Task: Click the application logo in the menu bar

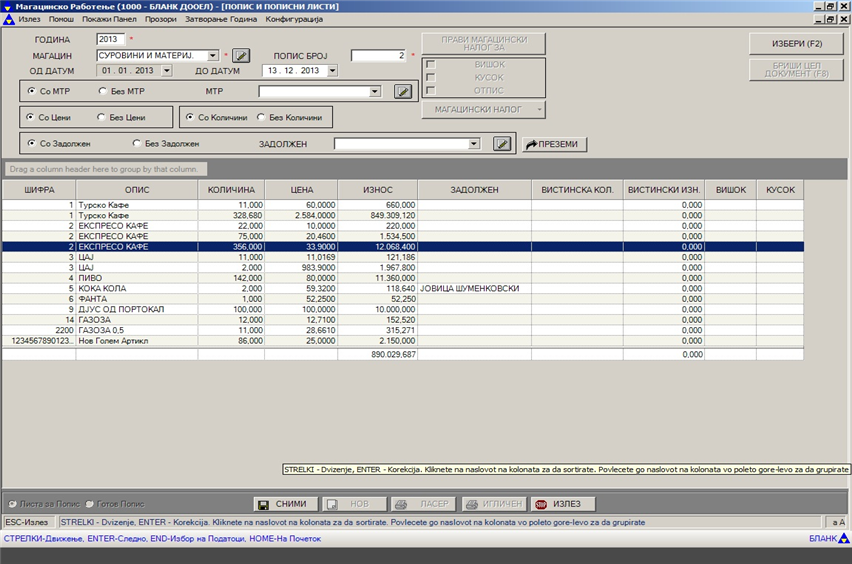Action: (9, 20)
